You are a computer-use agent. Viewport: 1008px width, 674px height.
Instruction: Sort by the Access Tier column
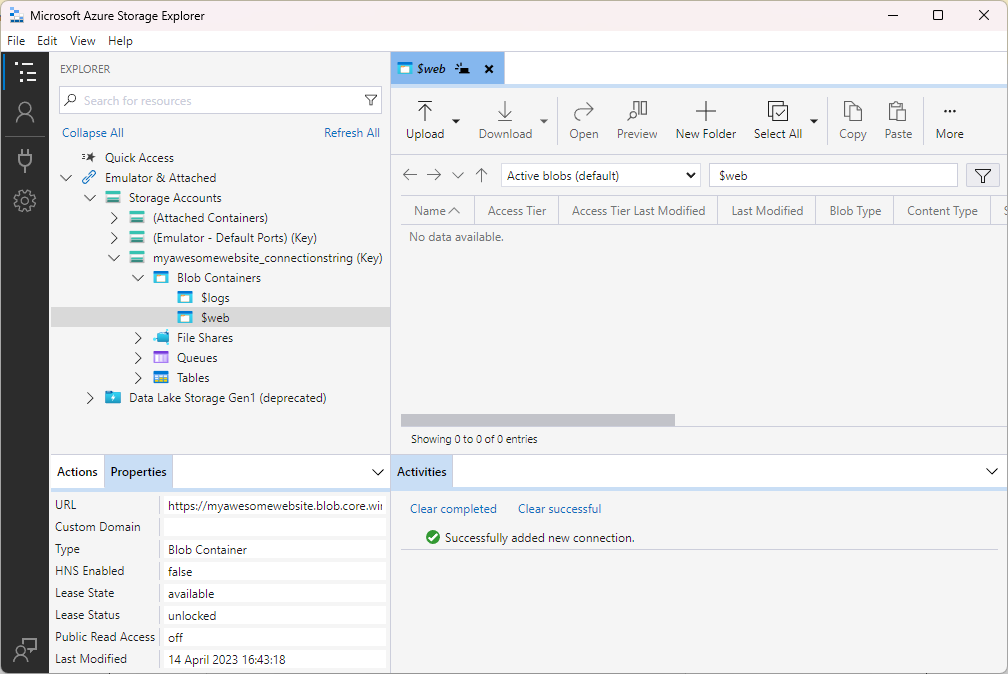[516, 211]
